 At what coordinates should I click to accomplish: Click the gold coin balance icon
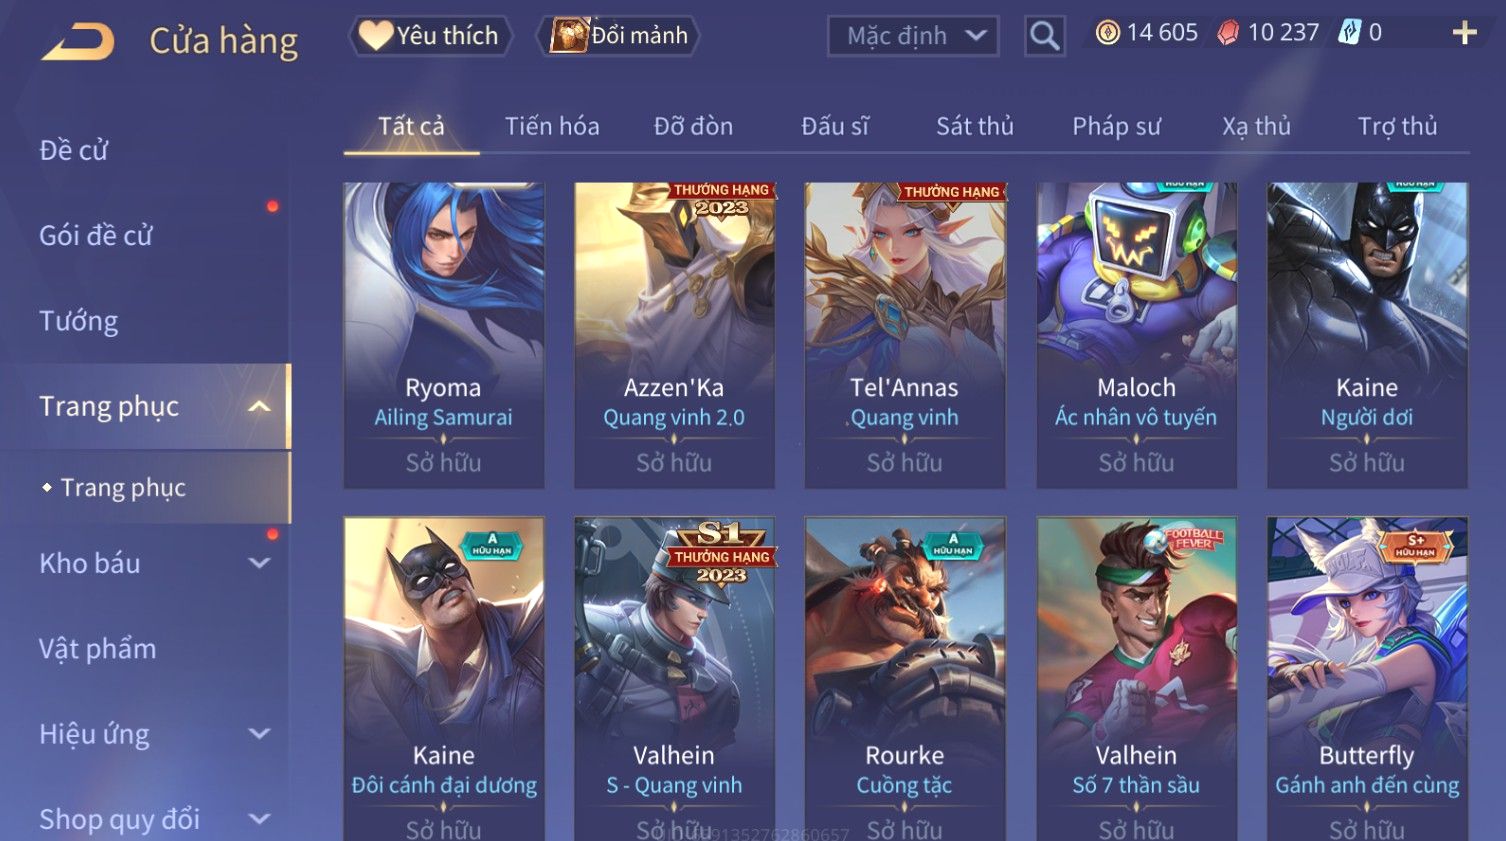point(1108,33)
